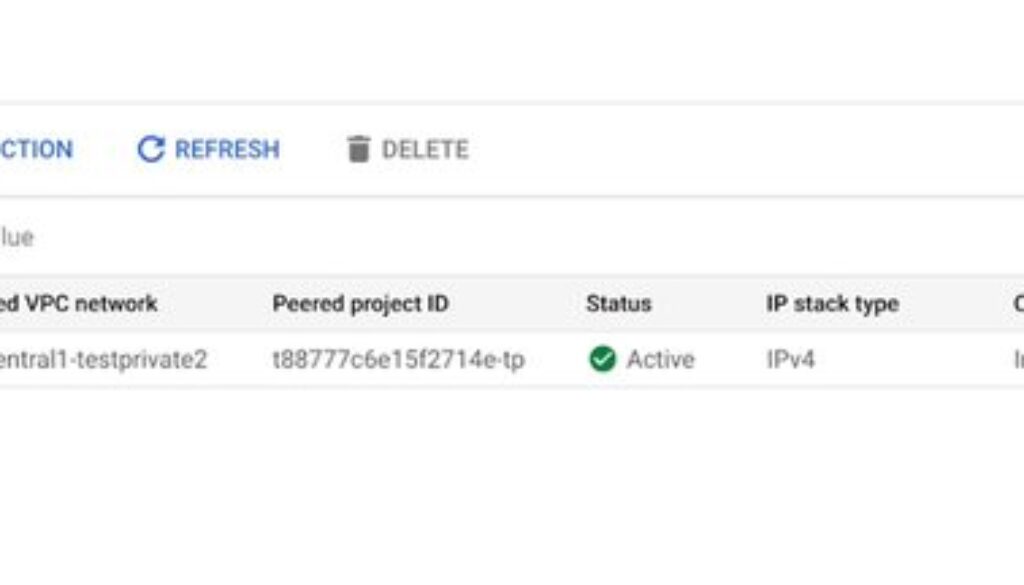This screenshot has height=585, width=1024.
Task: Open the central1-testprivate2 peered network entry
Action: click(102, 359)
